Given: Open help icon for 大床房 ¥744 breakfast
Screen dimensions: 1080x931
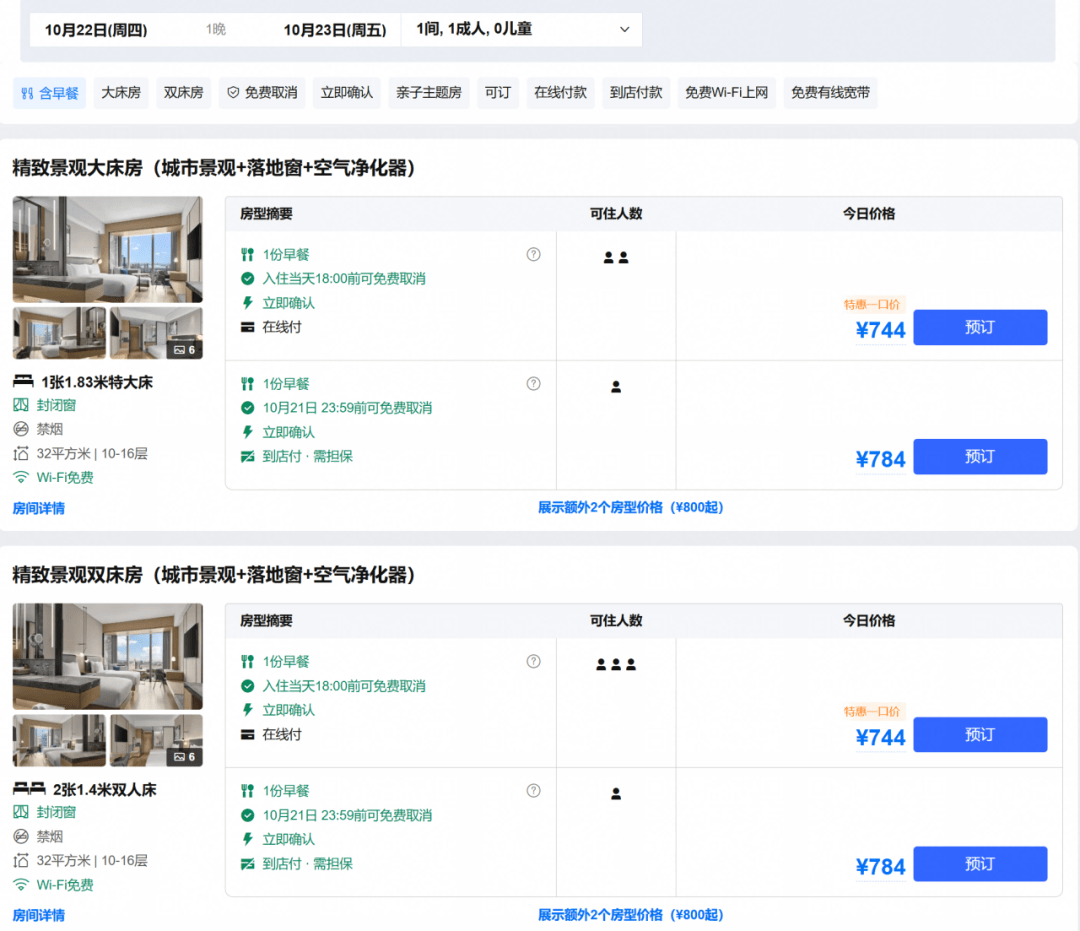Looking at the screenshot, I should 533,254.
